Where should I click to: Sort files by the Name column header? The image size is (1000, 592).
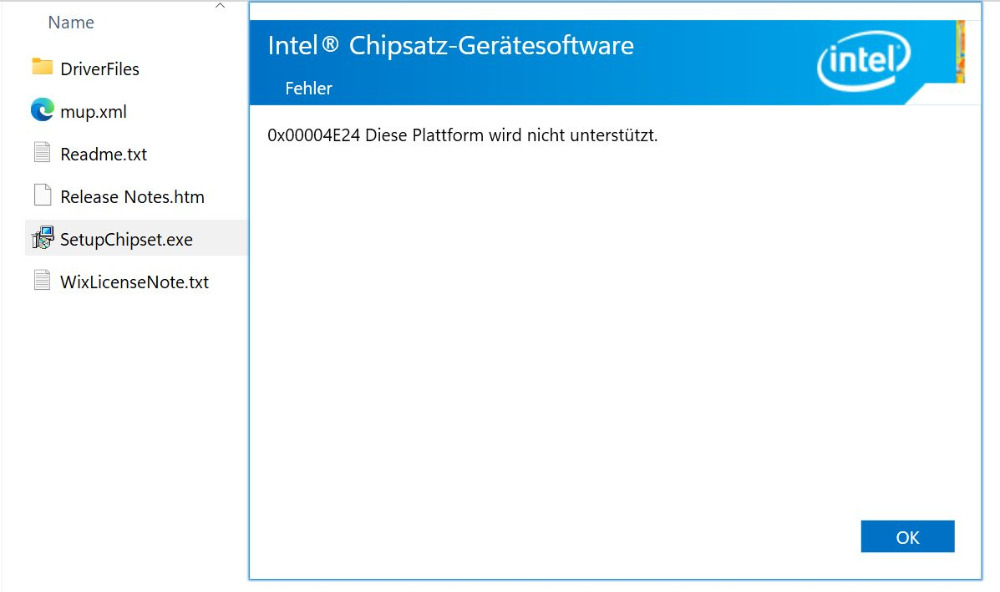pos(71,22)
